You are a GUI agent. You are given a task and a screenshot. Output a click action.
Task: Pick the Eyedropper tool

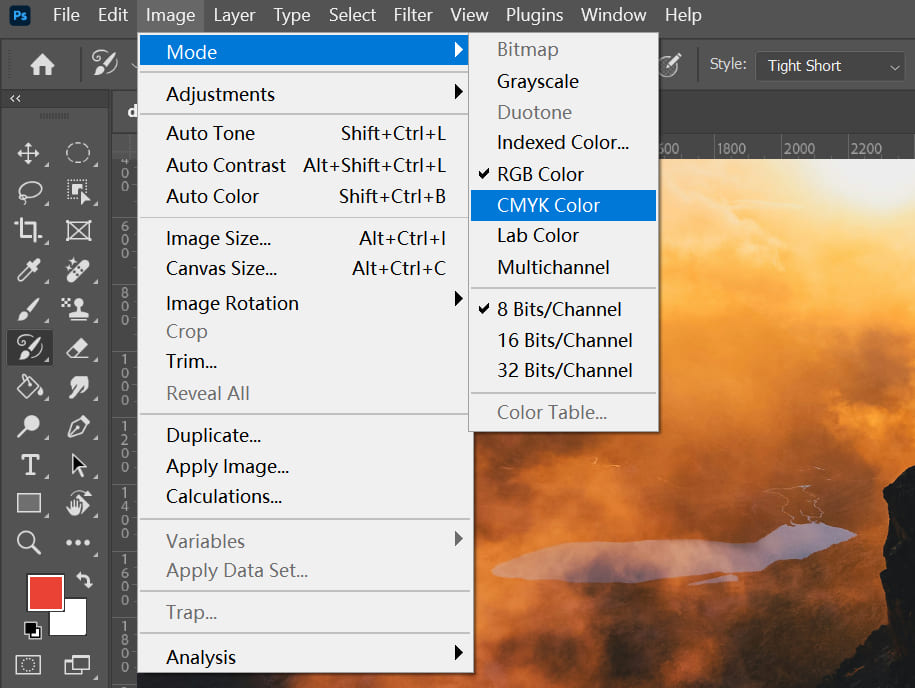coord(29,269)
